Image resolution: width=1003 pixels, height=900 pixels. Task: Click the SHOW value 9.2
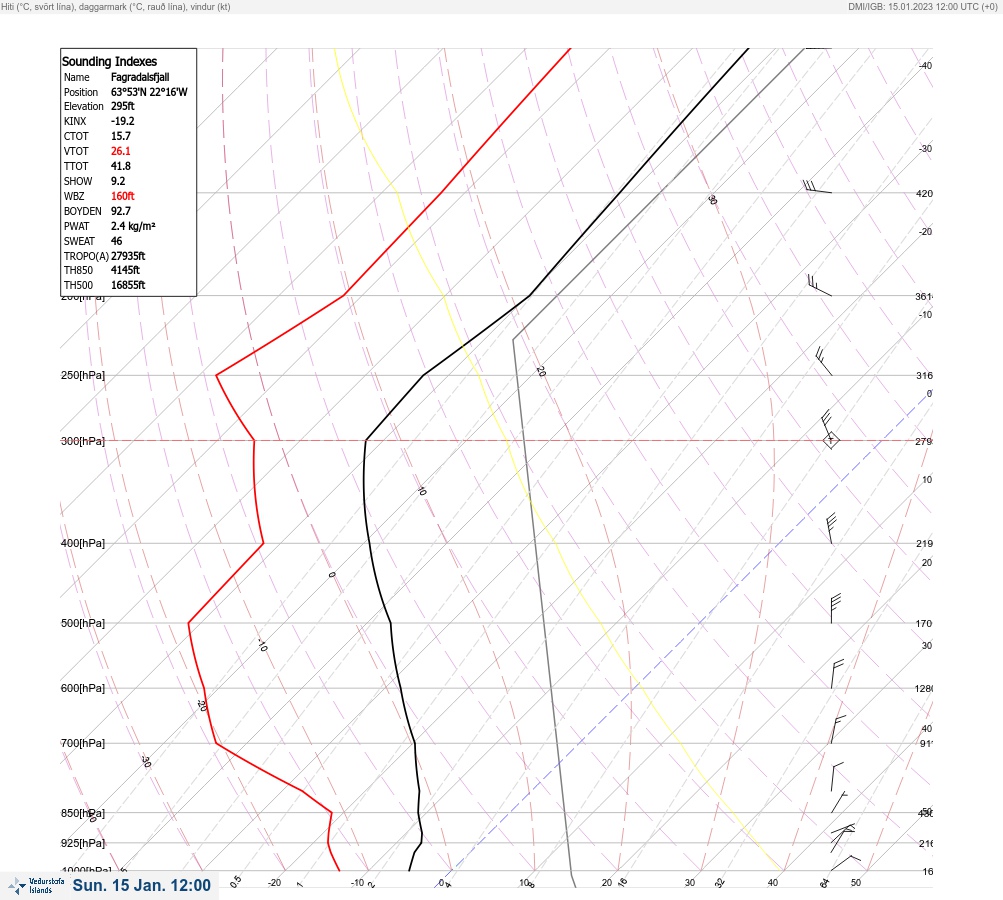point(118,181)
